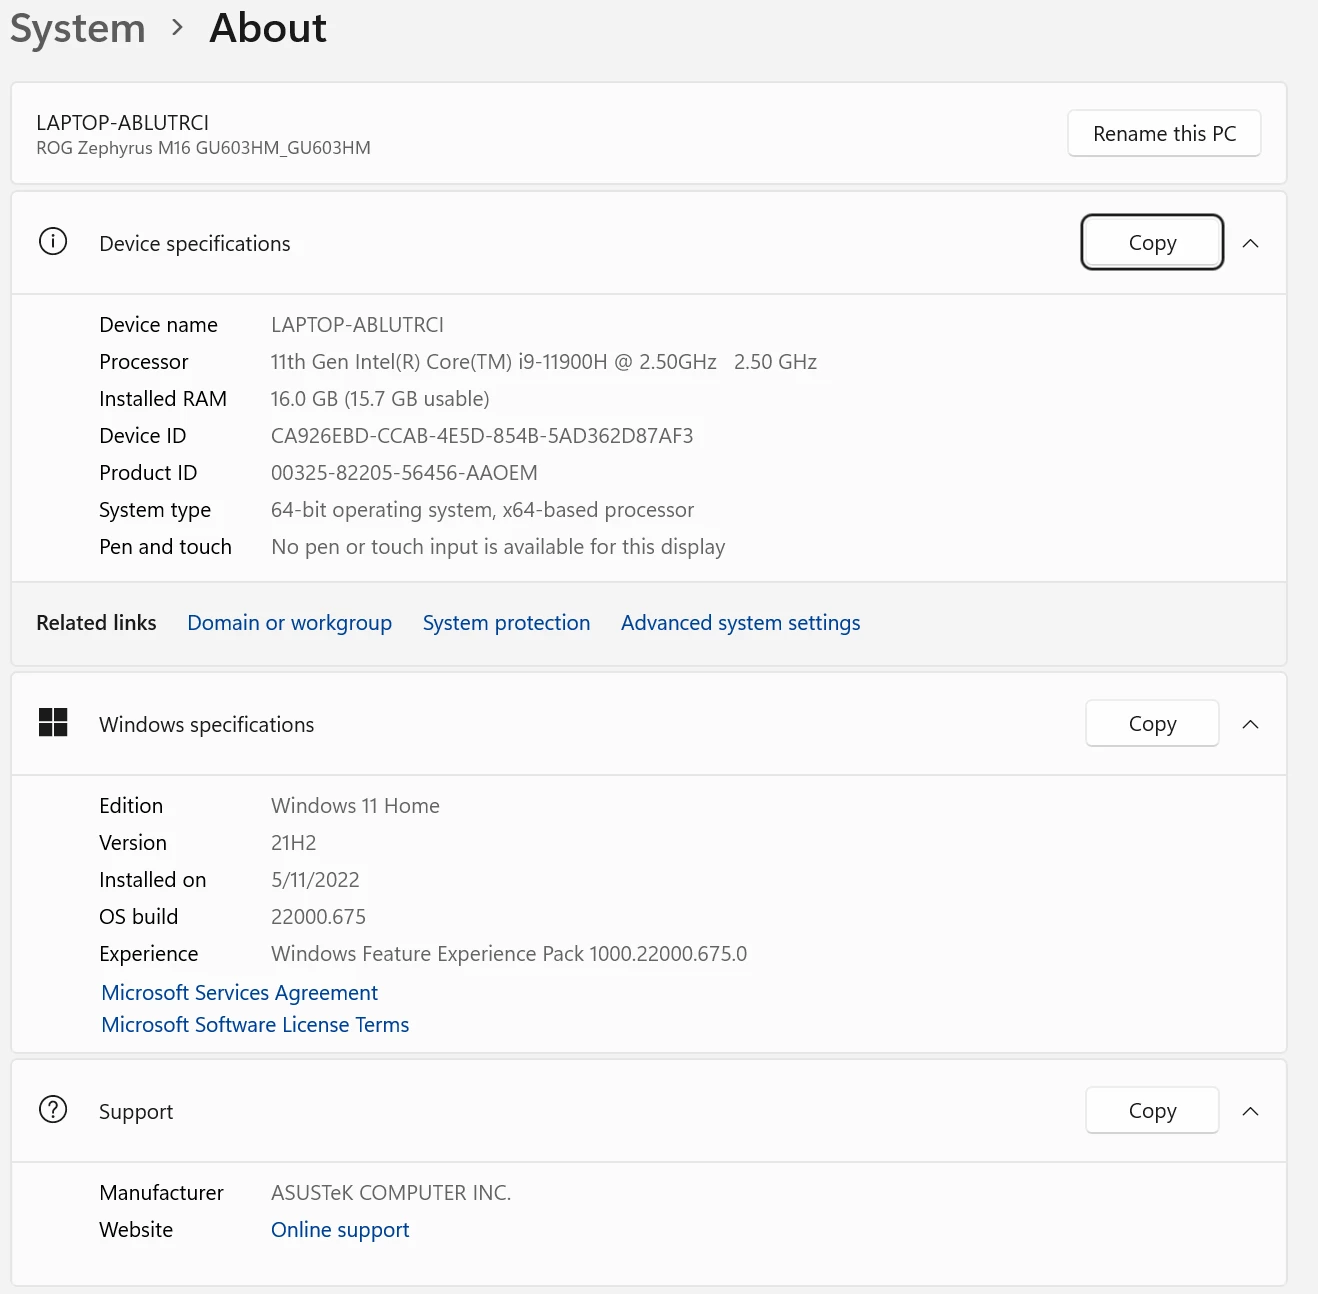Collapse the Windows specifications section

click(x=1250, y=724)
